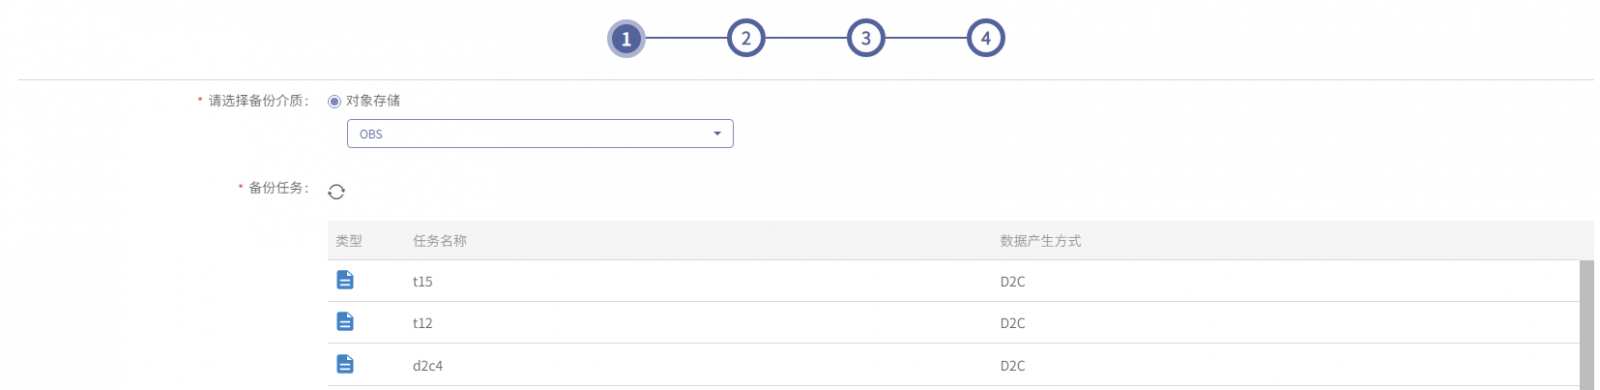Click the refresh backup tasks icon
Screen dimensions: 1600x390
(x=336, y=191)
